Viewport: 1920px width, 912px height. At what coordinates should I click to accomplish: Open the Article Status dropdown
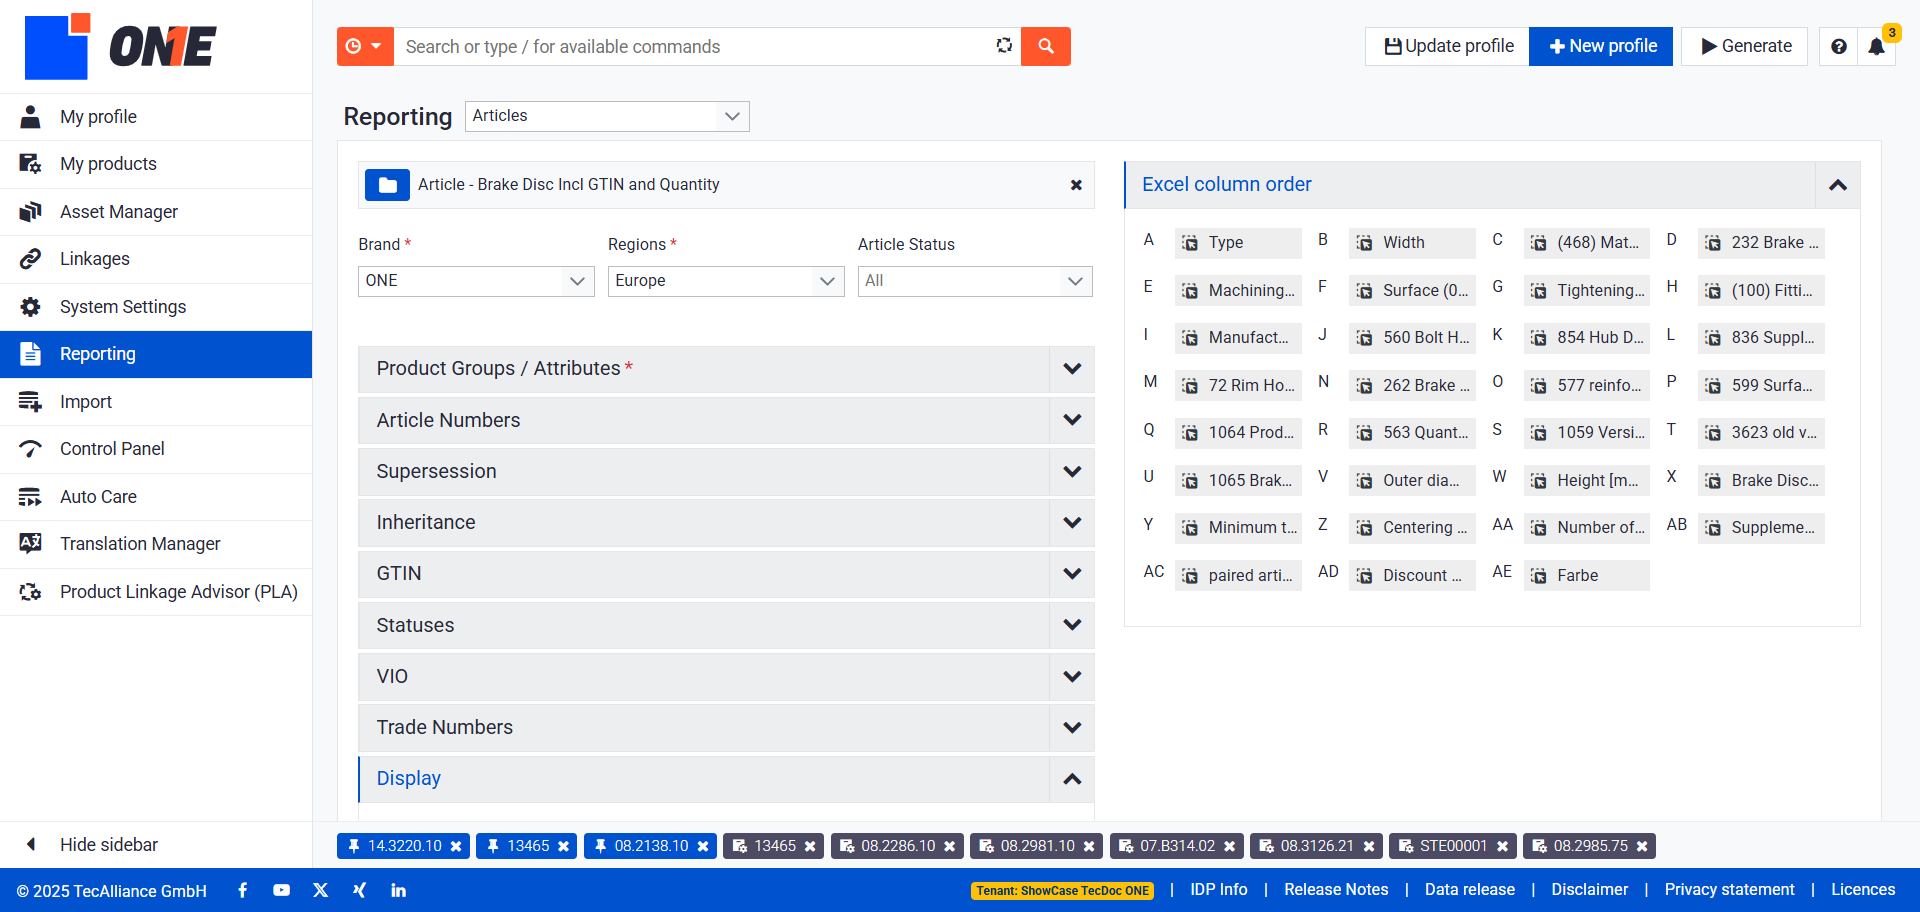click(x=975, y=281)
